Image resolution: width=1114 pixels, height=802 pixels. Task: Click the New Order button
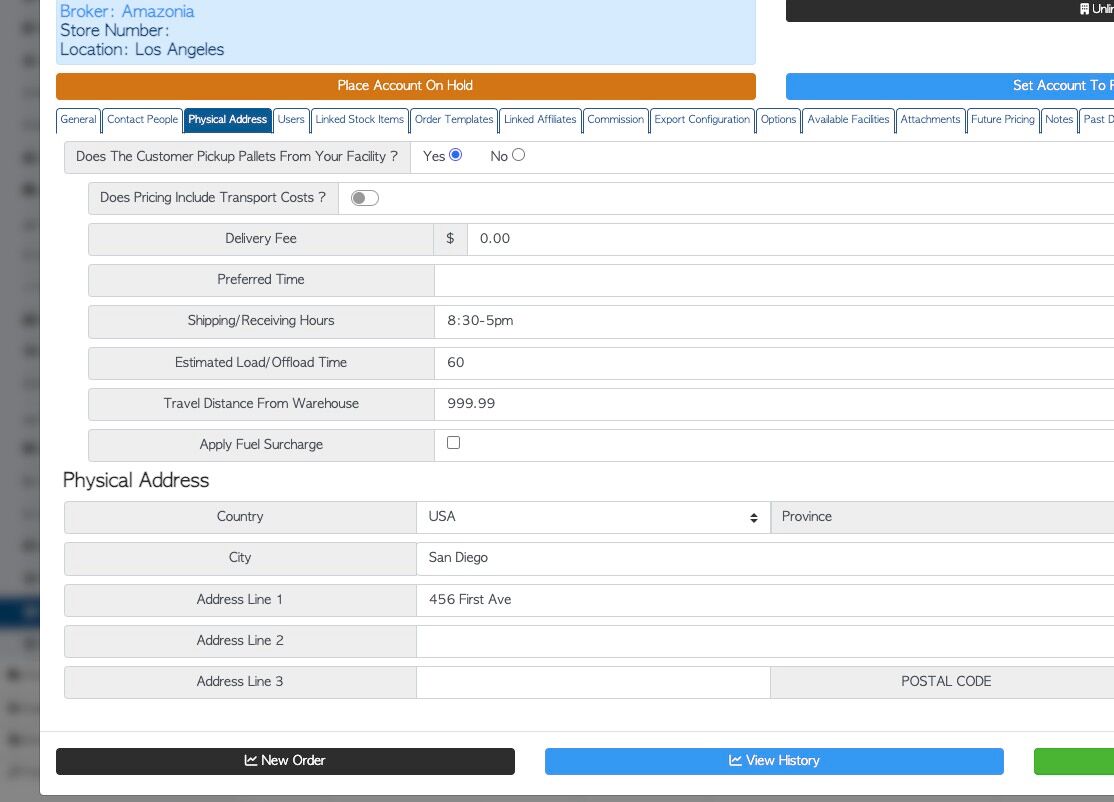click(x=286, y=761)
